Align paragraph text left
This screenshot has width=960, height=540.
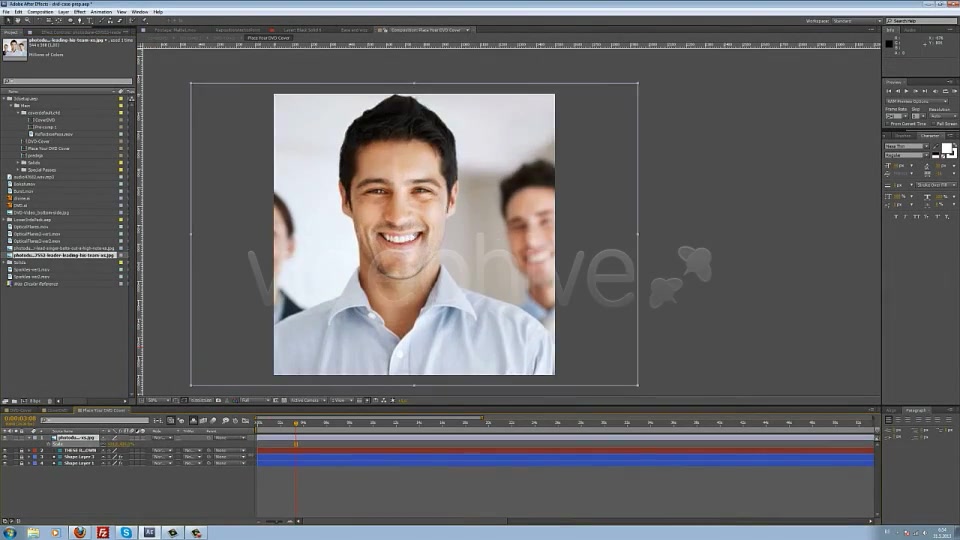[x=888, y=419]
